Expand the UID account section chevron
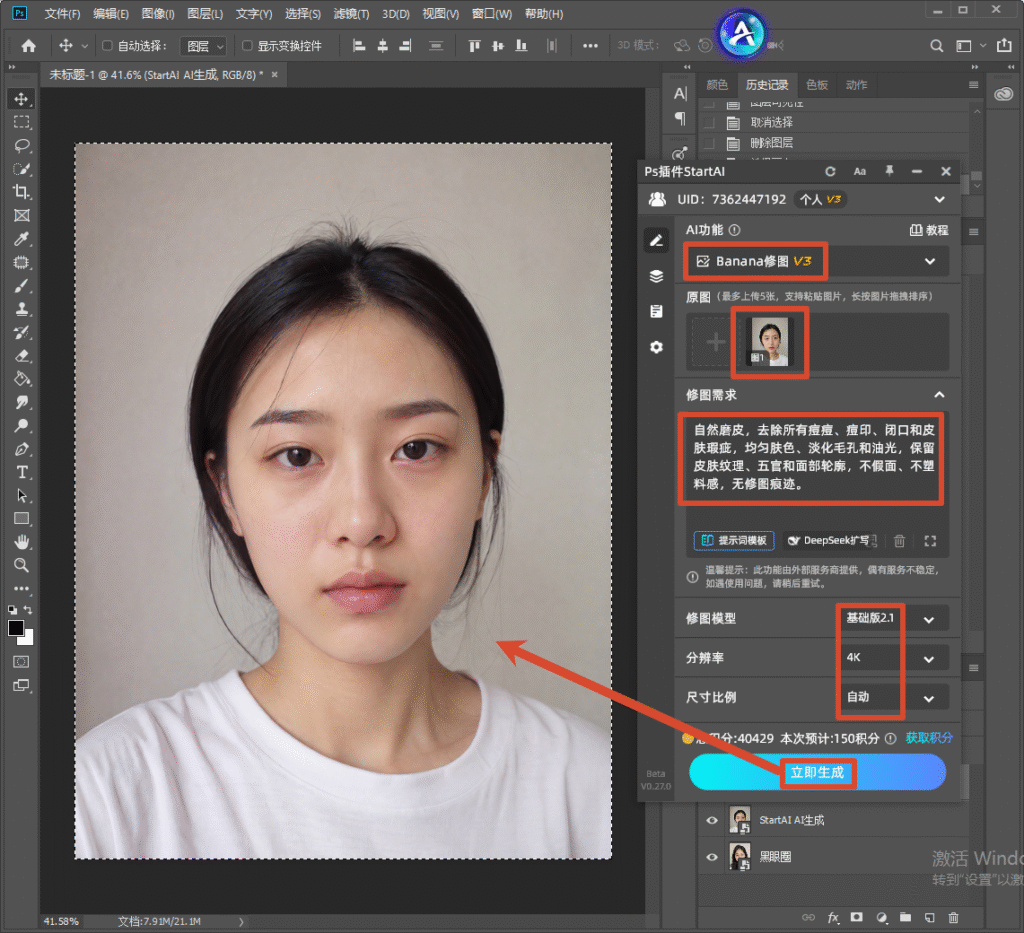1024x933 pixels. (x=939, y=199)
